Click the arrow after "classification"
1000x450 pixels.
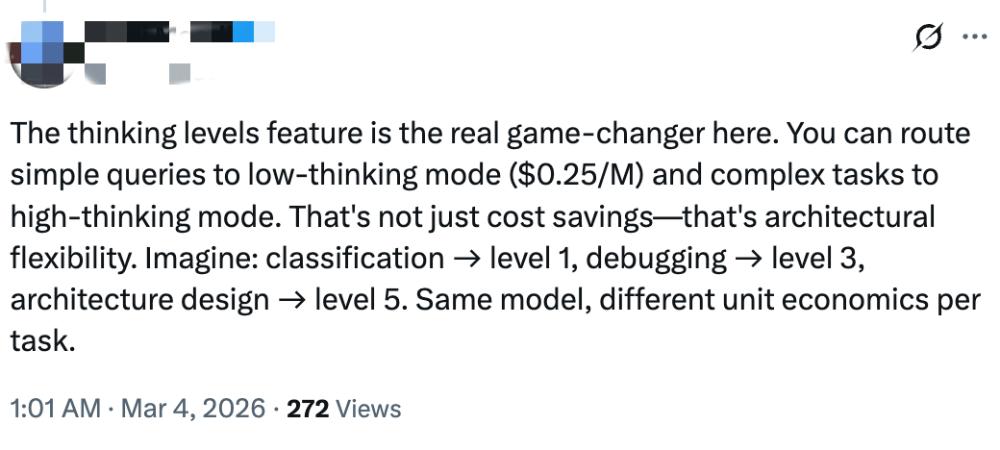[x=464, y=258]
